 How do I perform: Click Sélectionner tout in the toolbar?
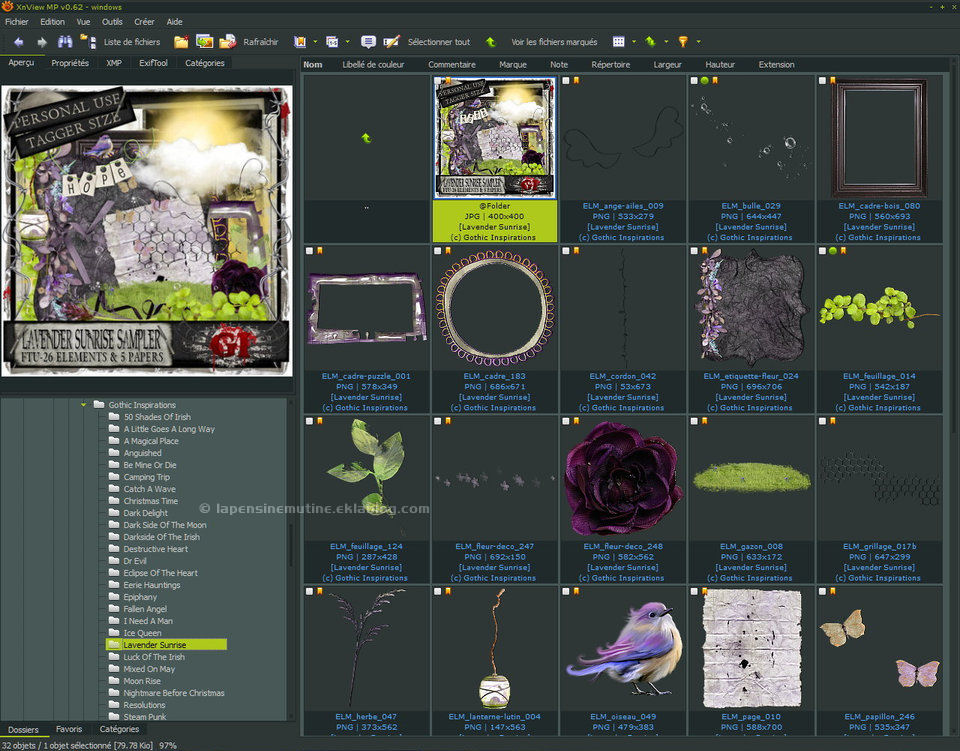[439, 42]
